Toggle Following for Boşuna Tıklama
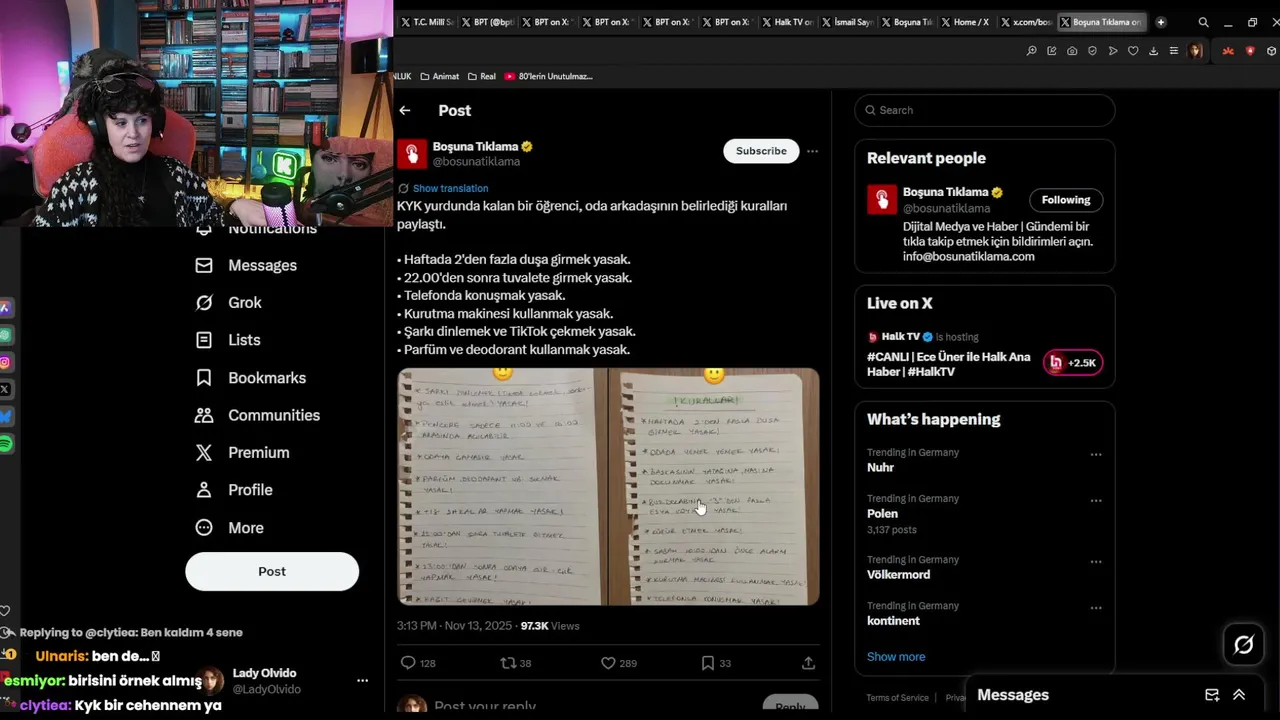1280x720 pixels. pos(1066,200)
